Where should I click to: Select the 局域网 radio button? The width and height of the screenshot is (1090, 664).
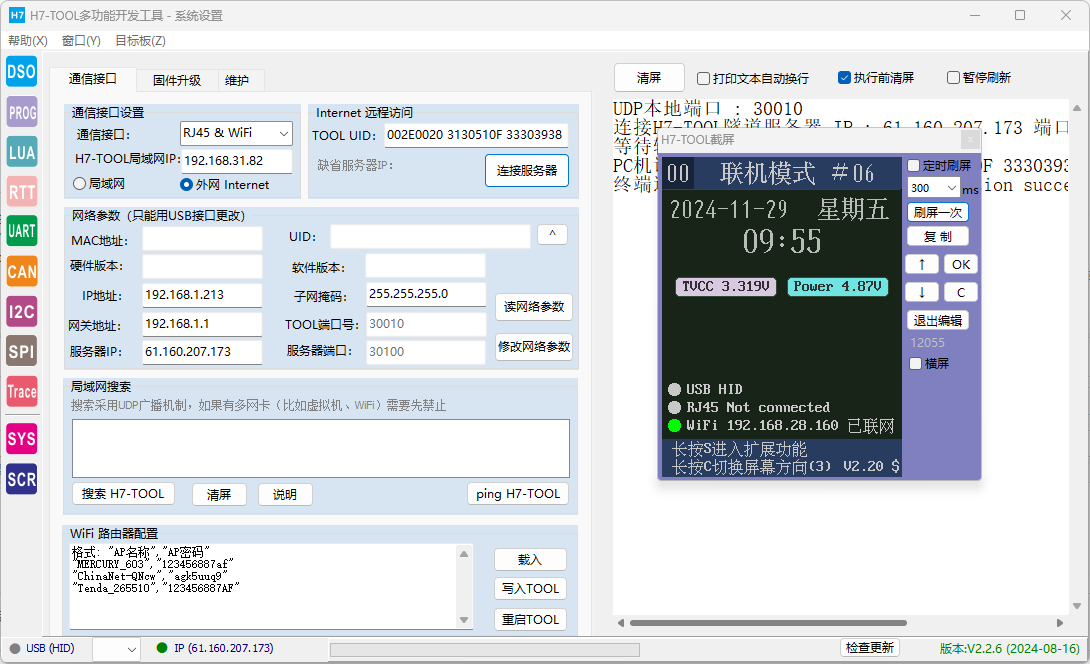tap(80, 184)
